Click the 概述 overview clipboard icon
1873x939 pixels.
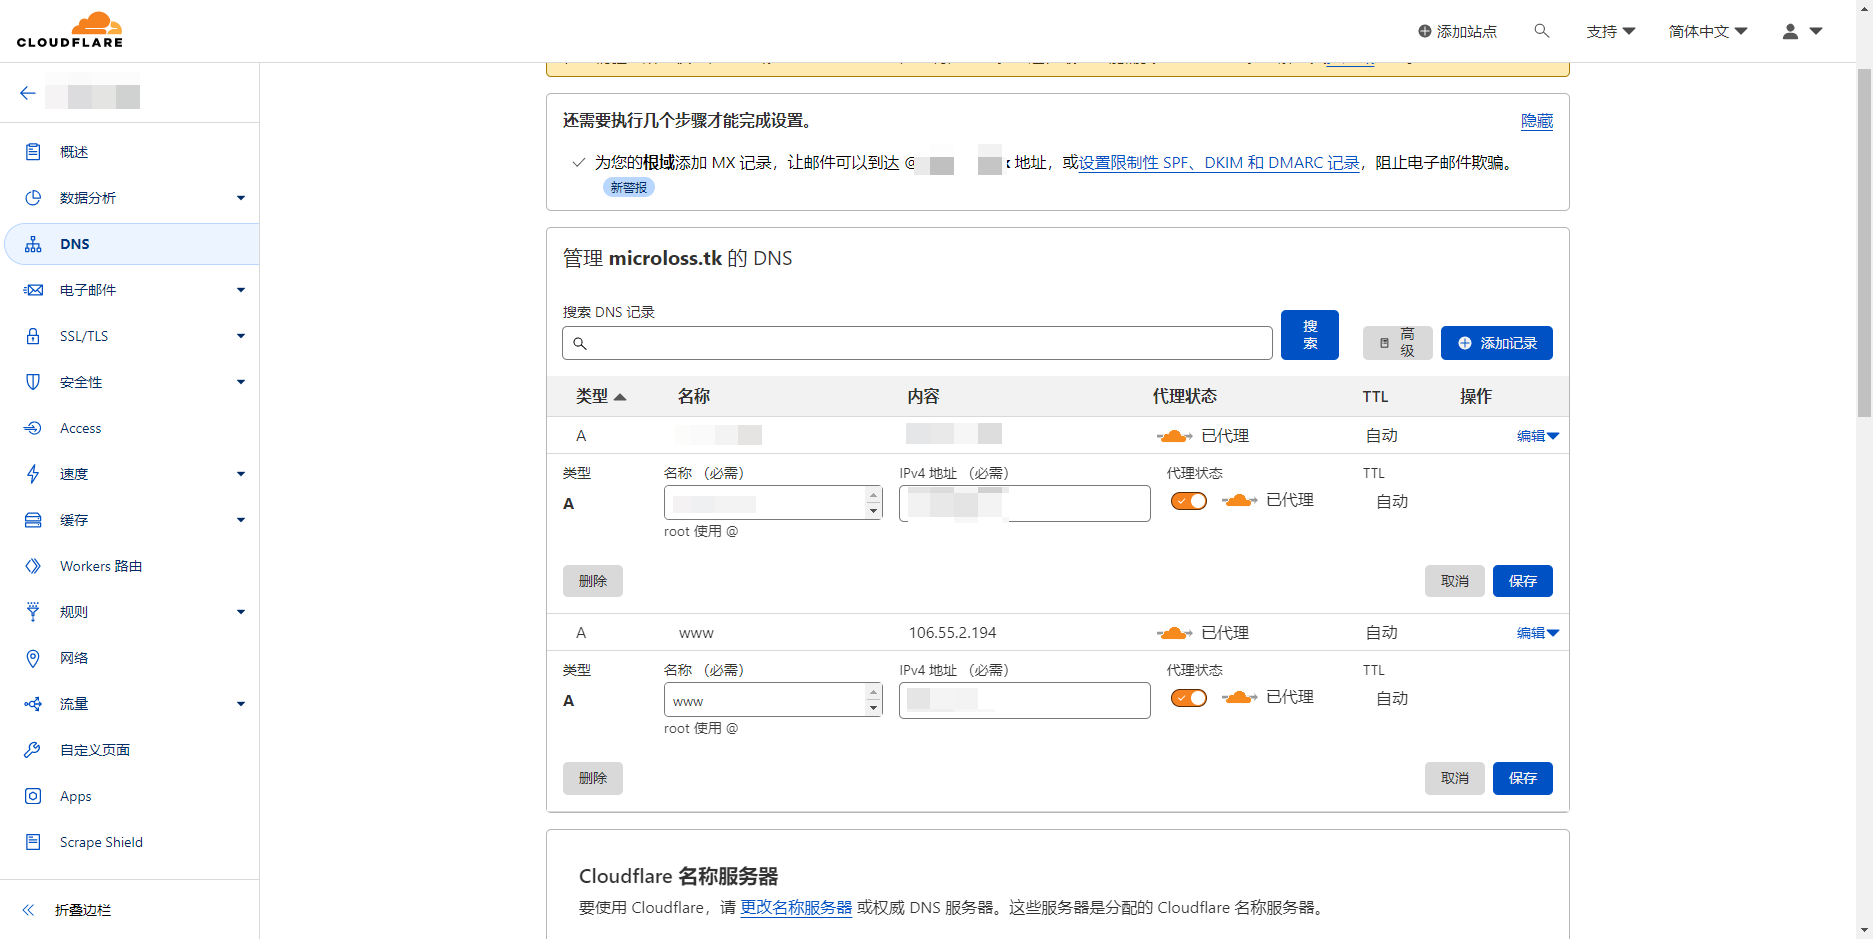point(33,152)
